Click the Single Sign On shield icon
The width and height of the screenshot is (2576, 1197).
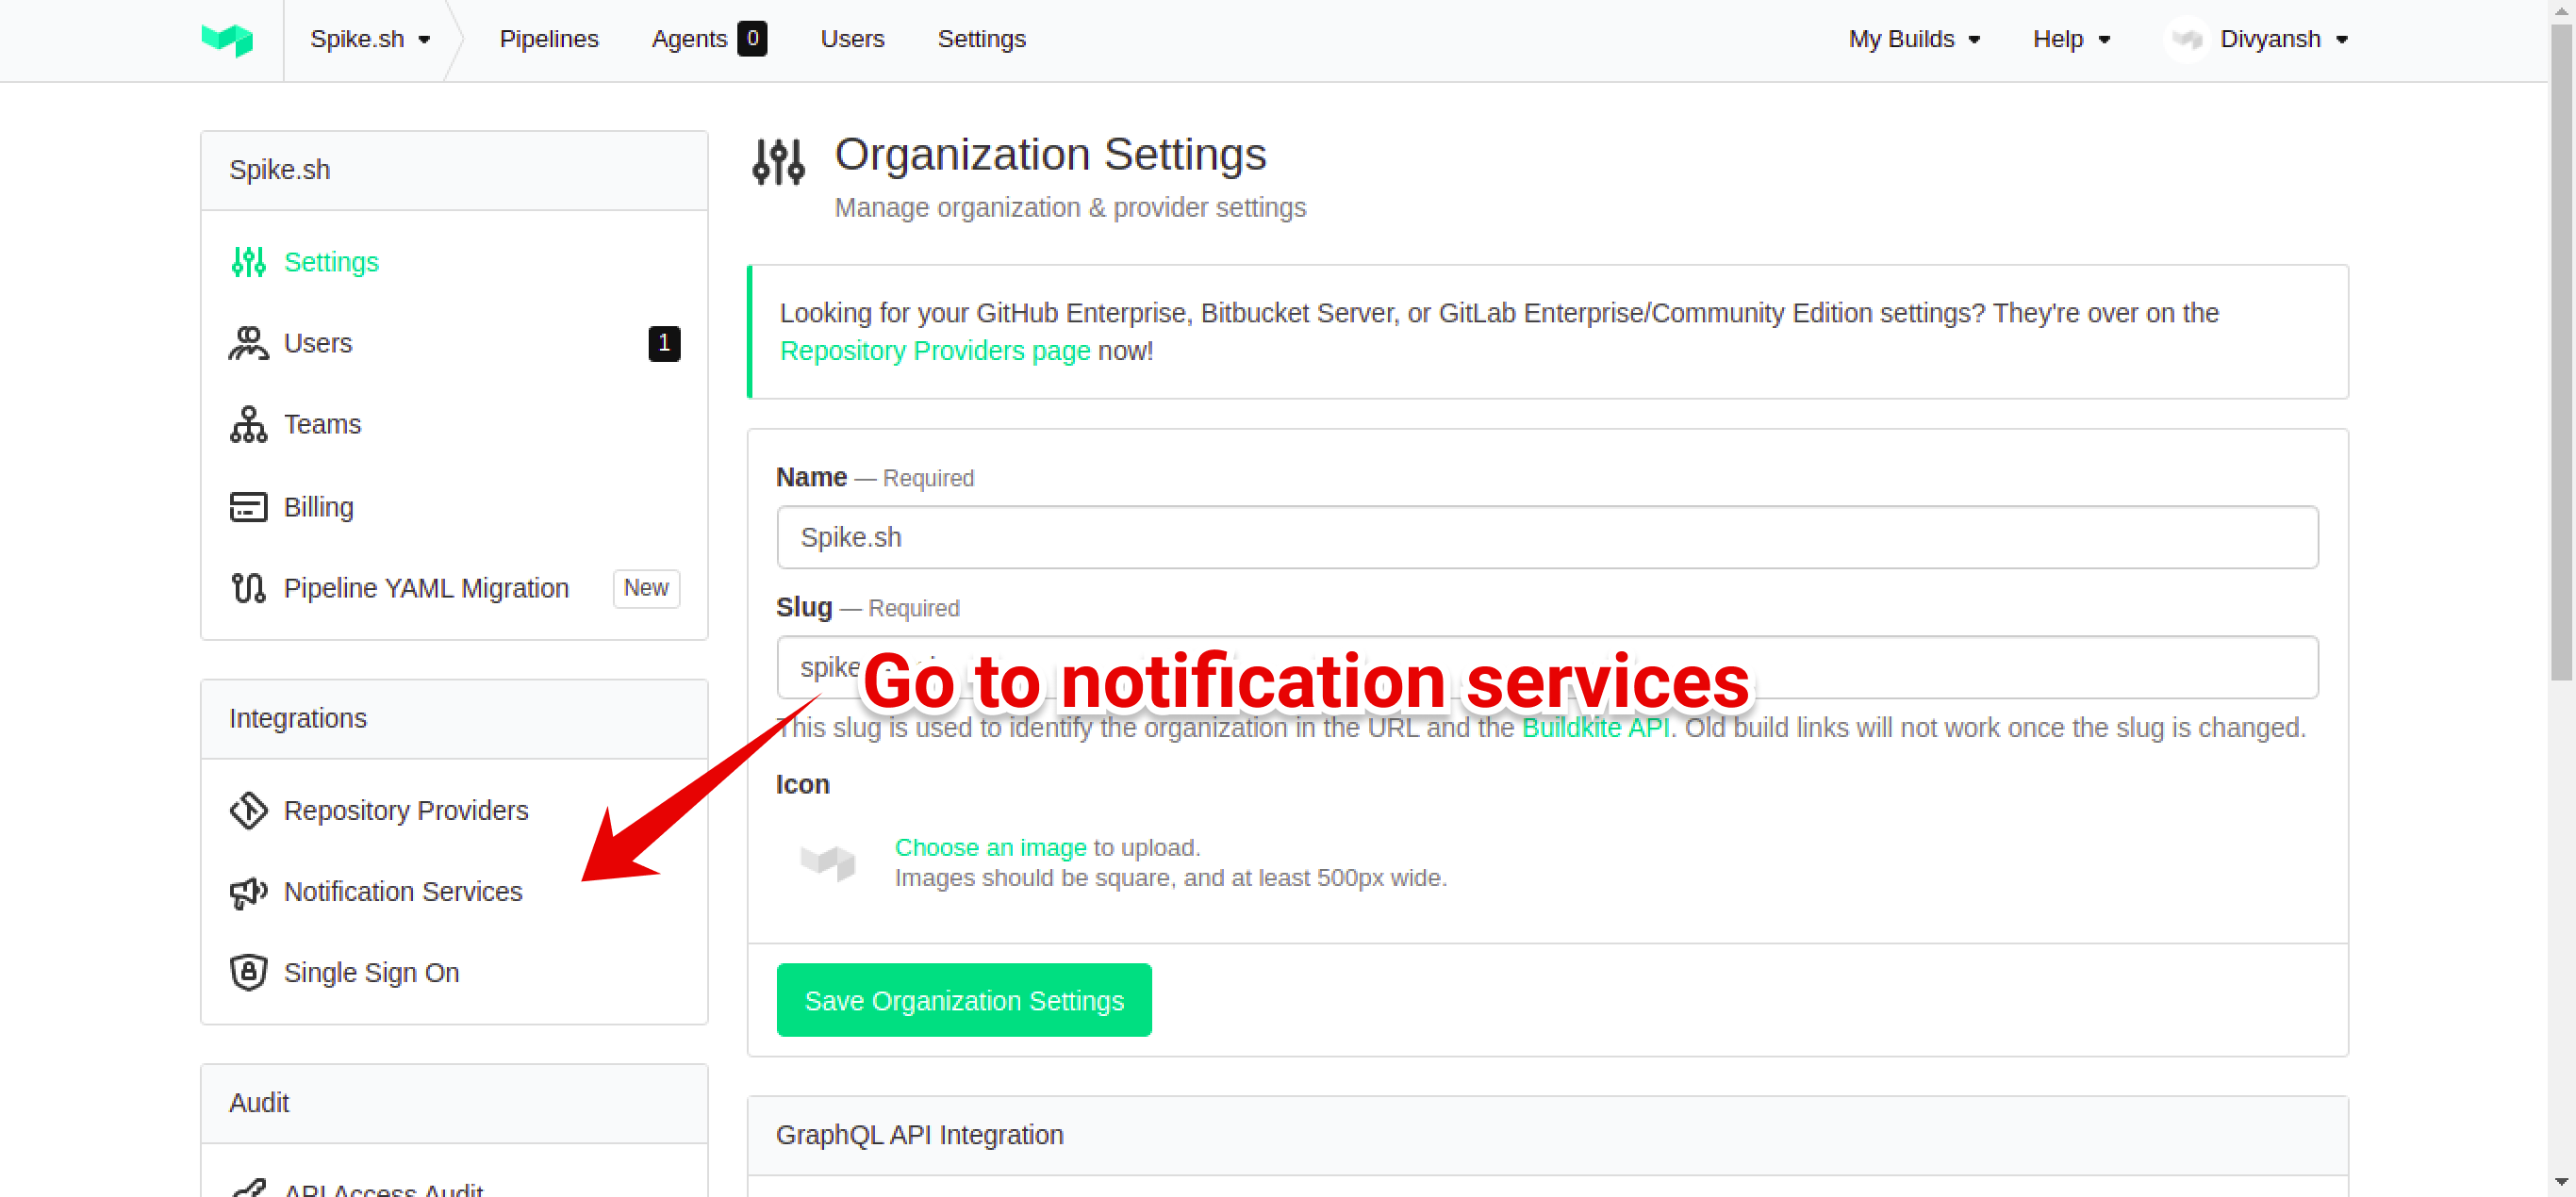248,972
